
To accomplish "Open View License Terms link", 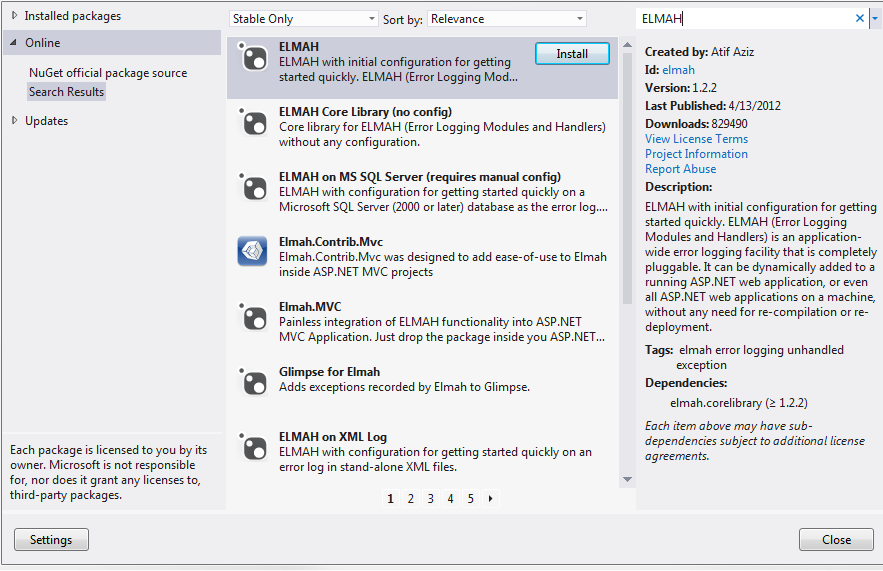I will click(696, 139).
